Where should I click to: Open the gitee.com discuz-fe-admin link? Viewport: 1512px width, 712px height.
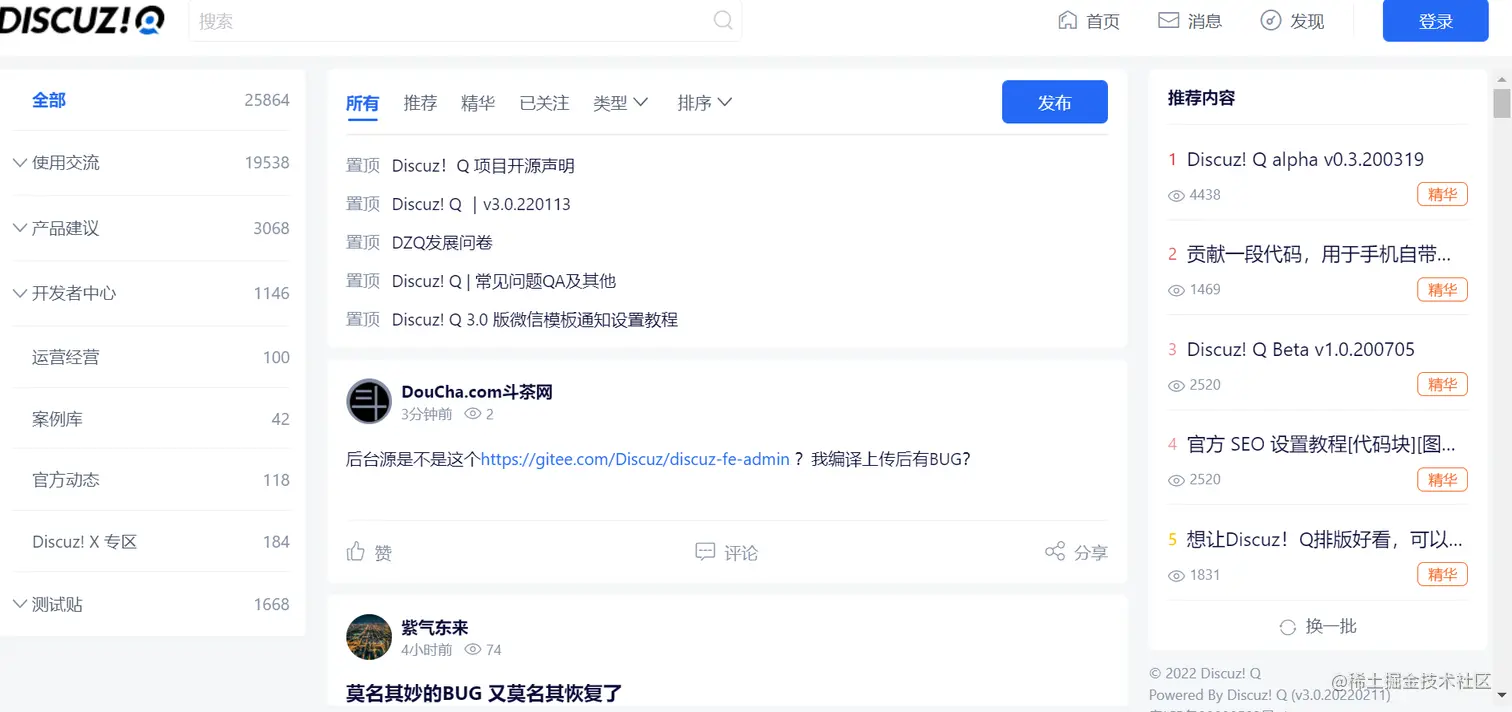(x=635, y=459)
